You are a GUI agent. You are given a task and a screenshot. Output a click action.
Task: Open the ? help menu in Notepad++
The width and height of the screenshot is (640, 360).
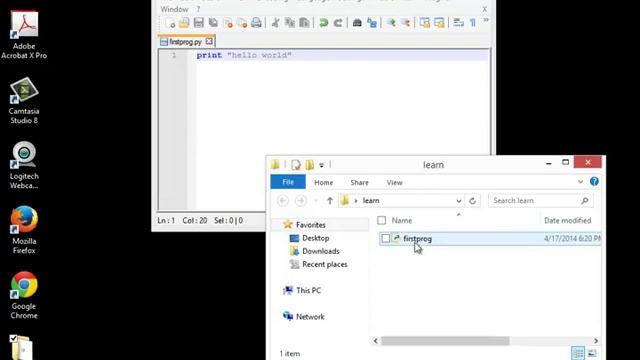click(x=198, y=9)
